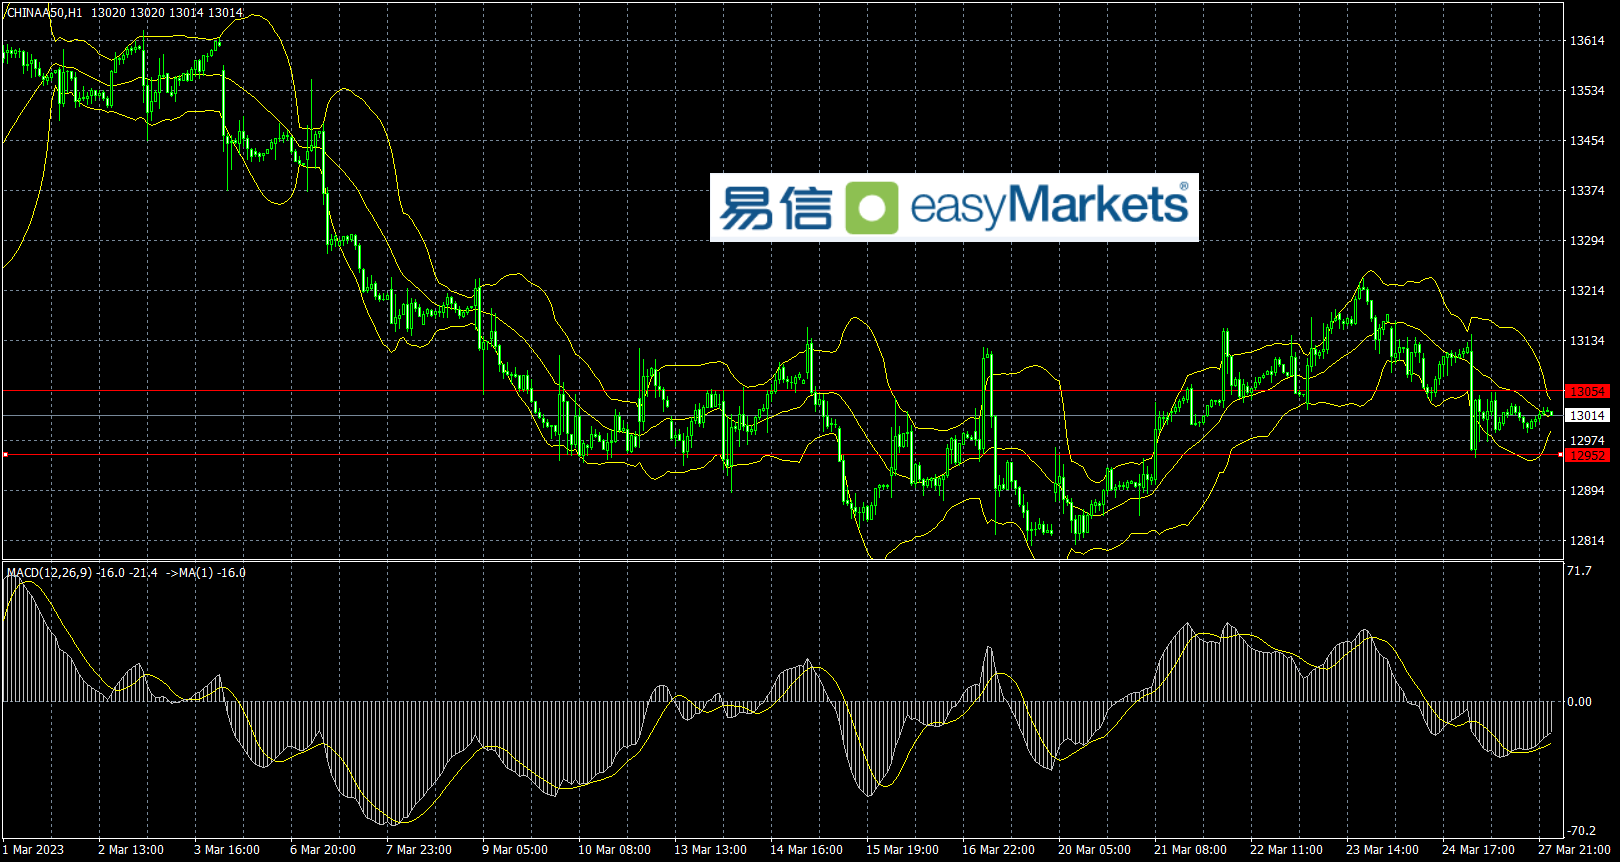Click the 14 Mar 16:00 time label

pos(806,850)
